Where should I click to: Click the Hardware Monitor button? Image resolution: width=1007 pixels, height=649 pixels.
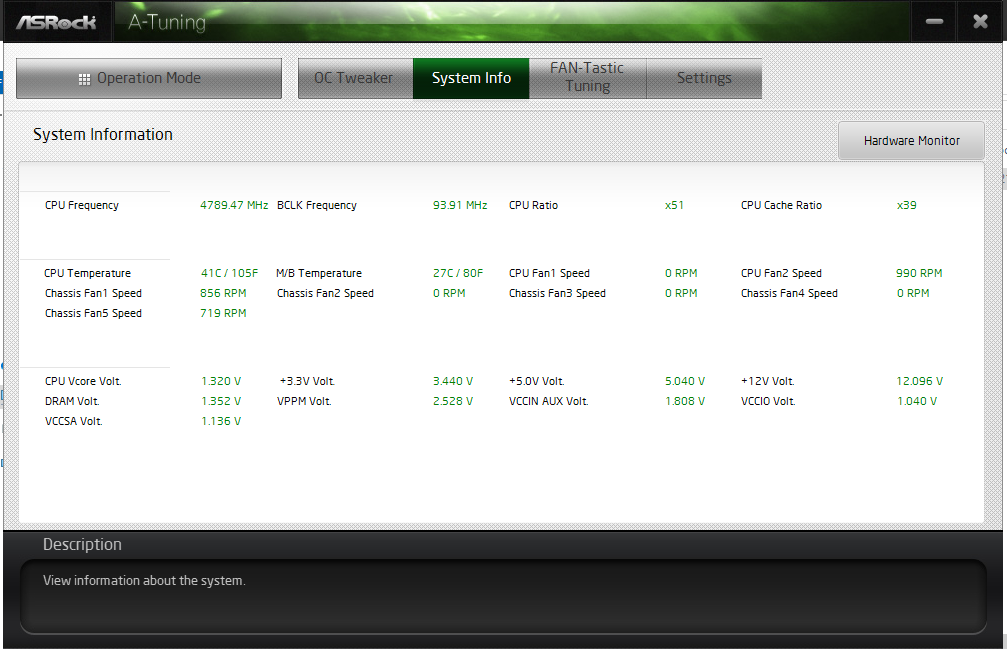(911, 141)
